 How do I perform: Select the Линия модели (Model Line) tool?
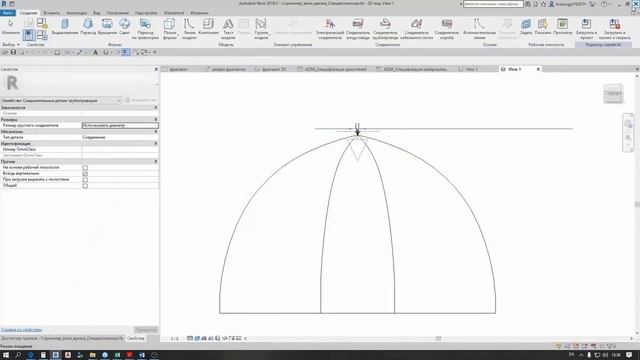pos(189,29)
